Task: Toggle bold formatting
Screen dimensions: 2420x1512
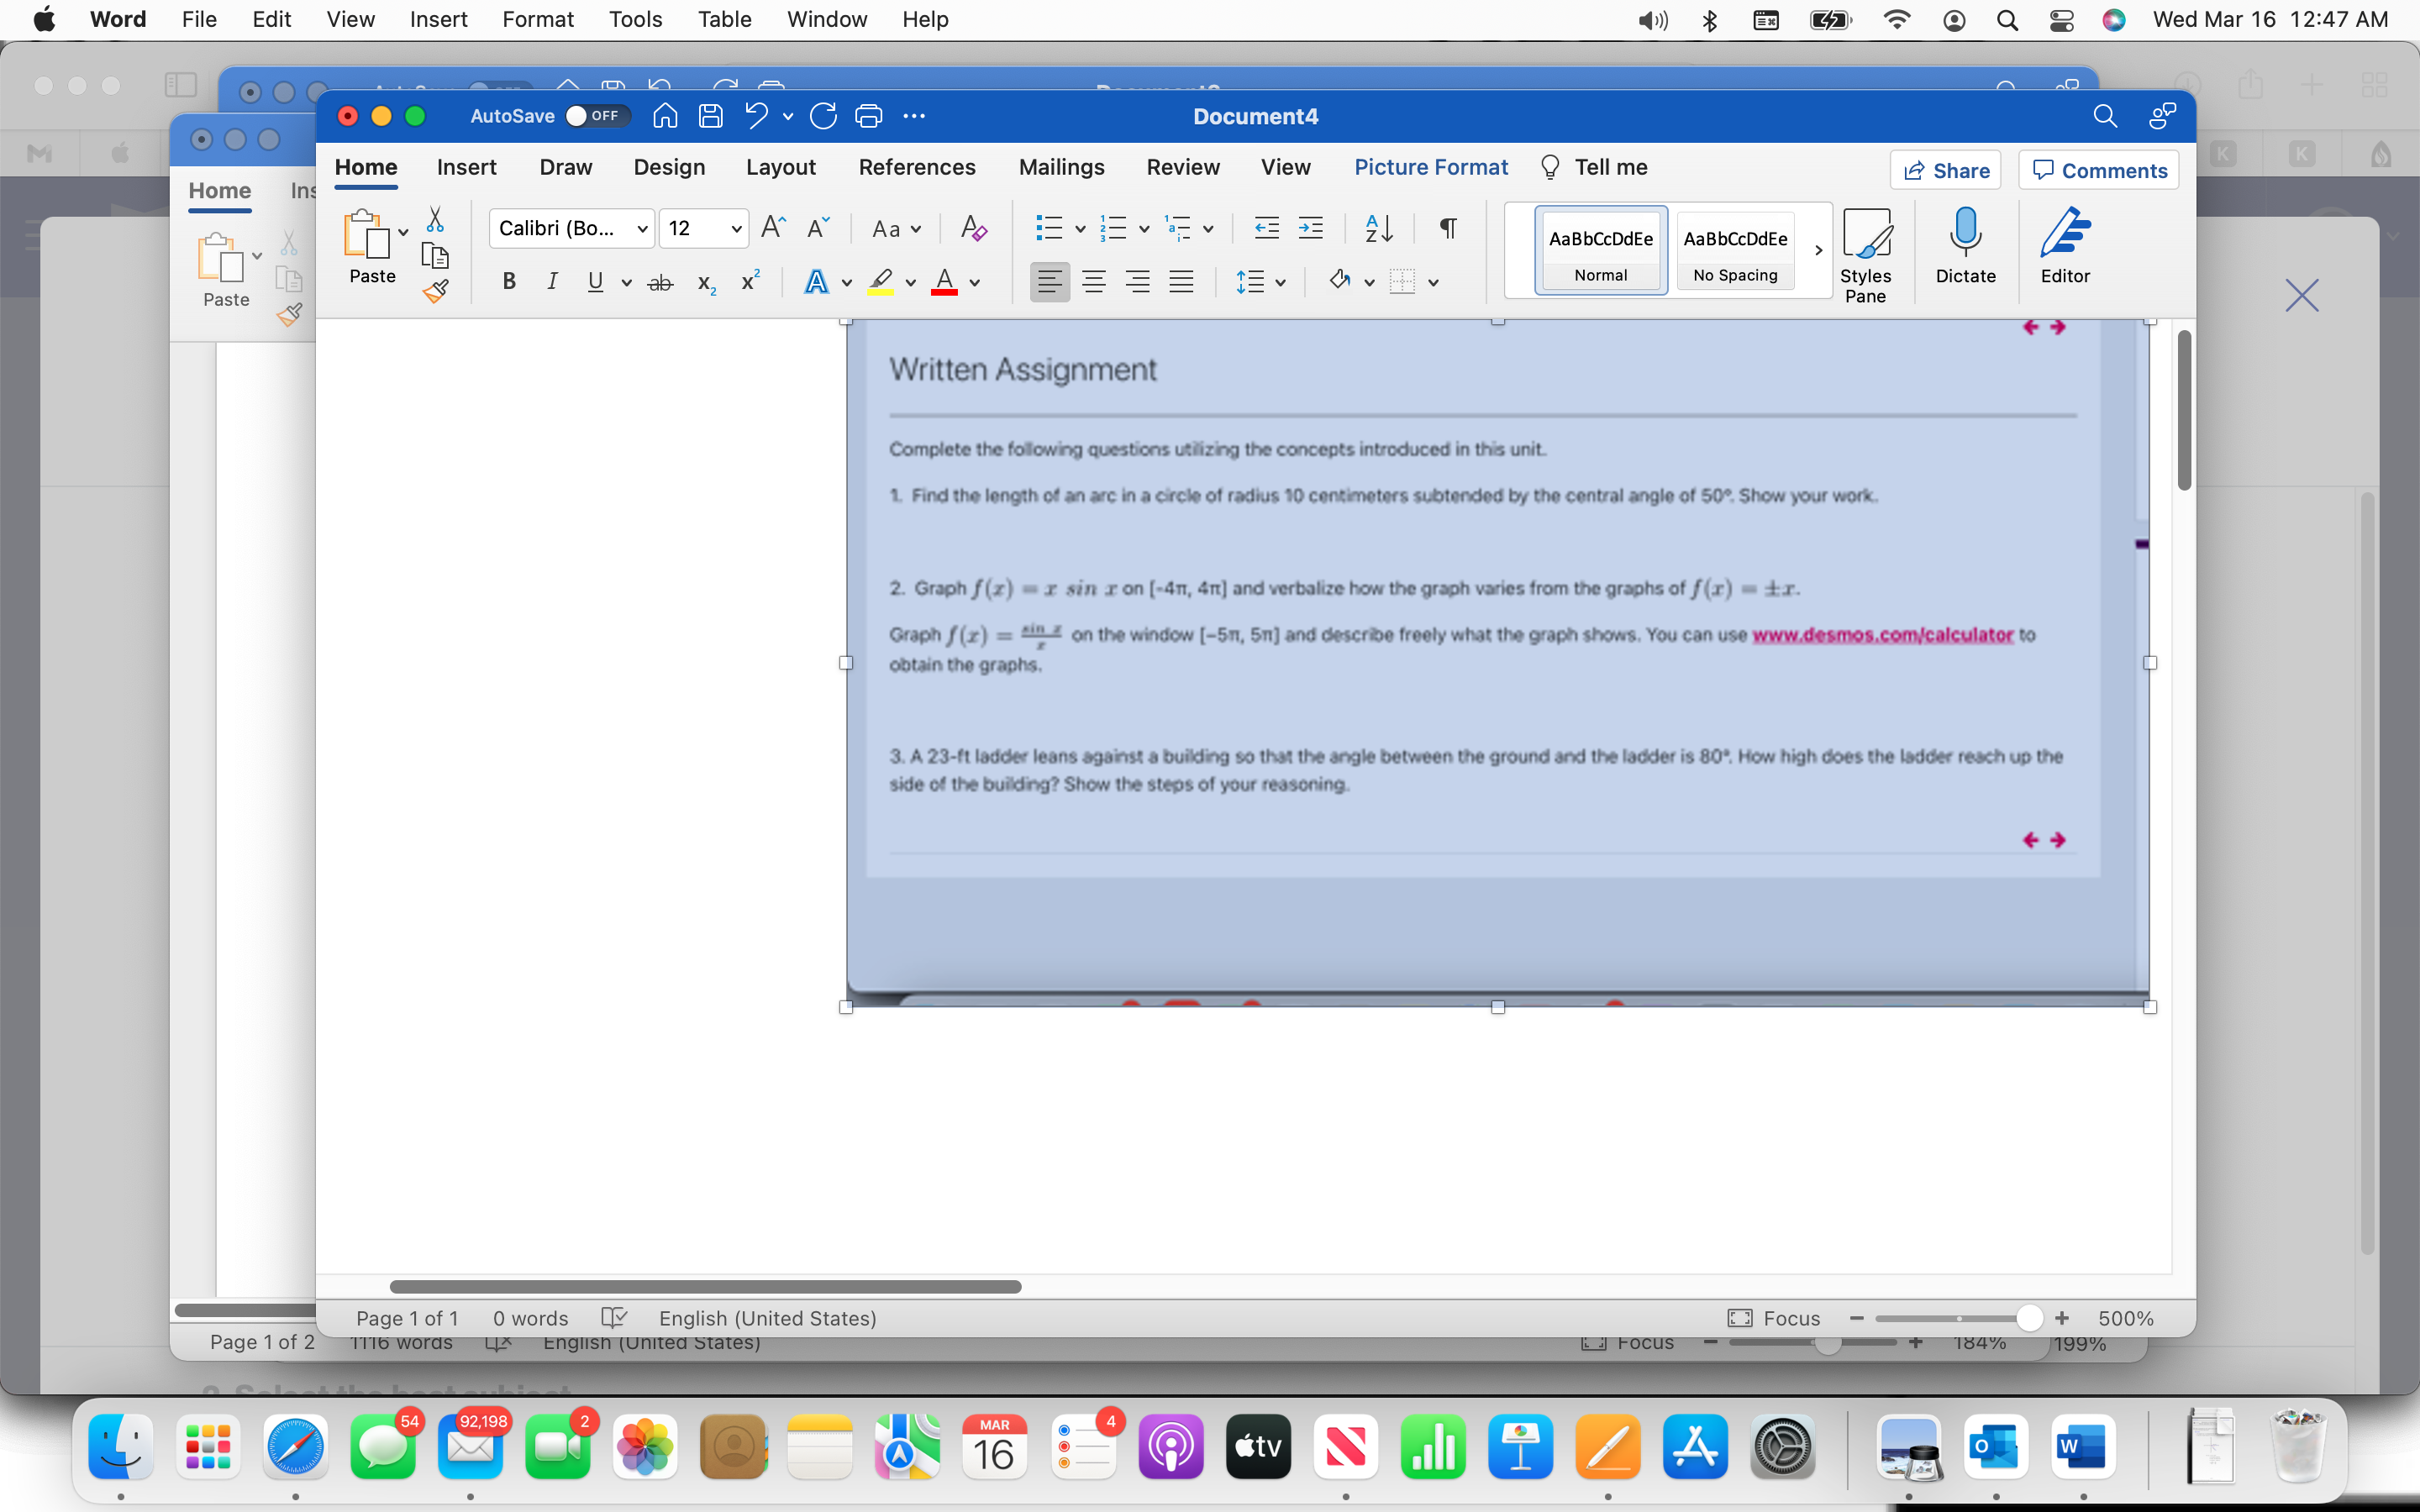Action: 509,281
